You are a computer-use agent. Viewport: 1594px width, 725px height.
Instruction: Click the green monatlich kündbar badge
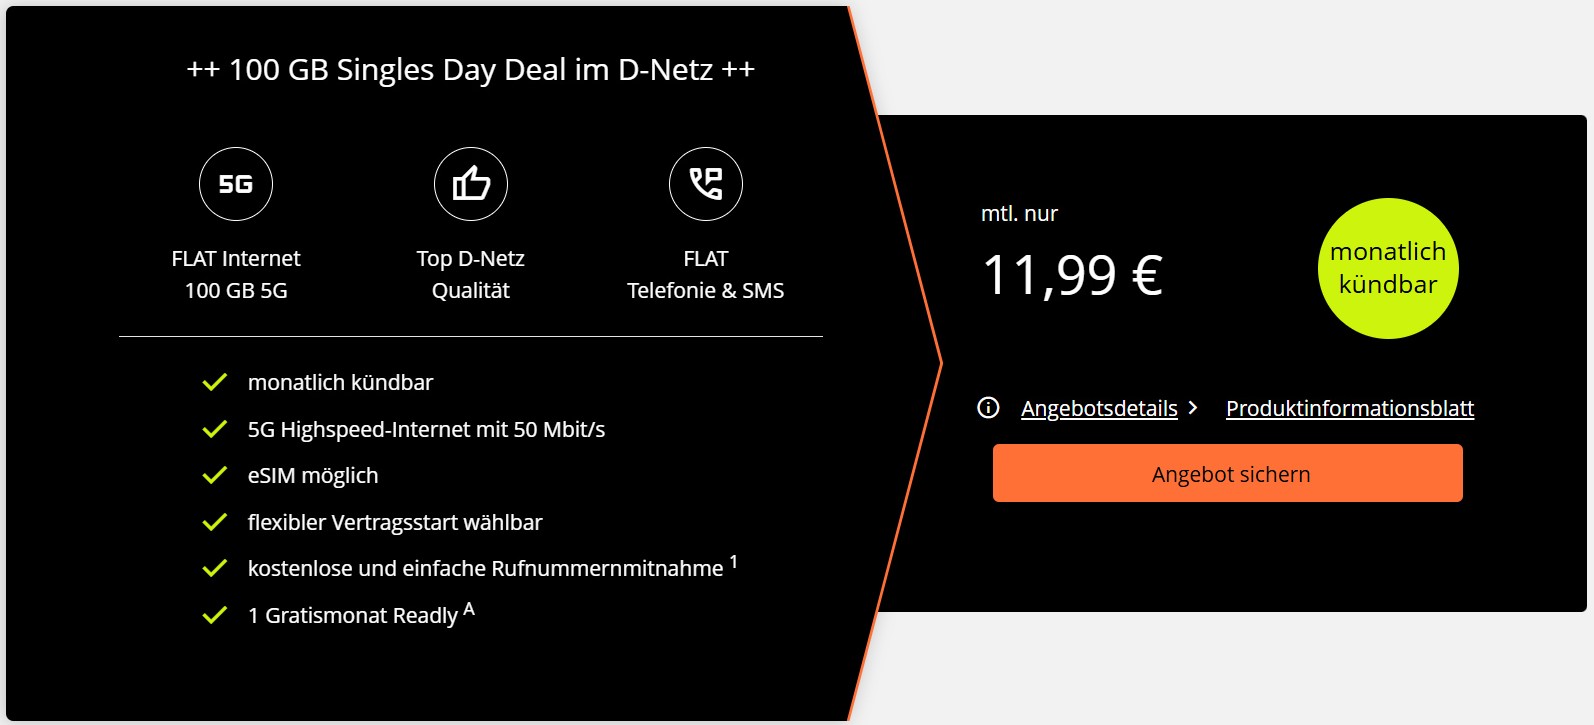pos(1388,268)
